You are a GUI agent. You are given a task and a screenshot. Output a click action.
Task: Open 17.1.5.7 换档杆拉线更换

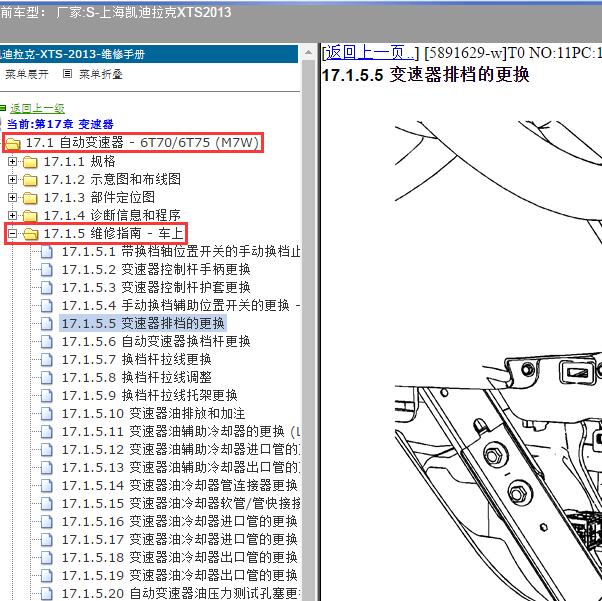137,359
